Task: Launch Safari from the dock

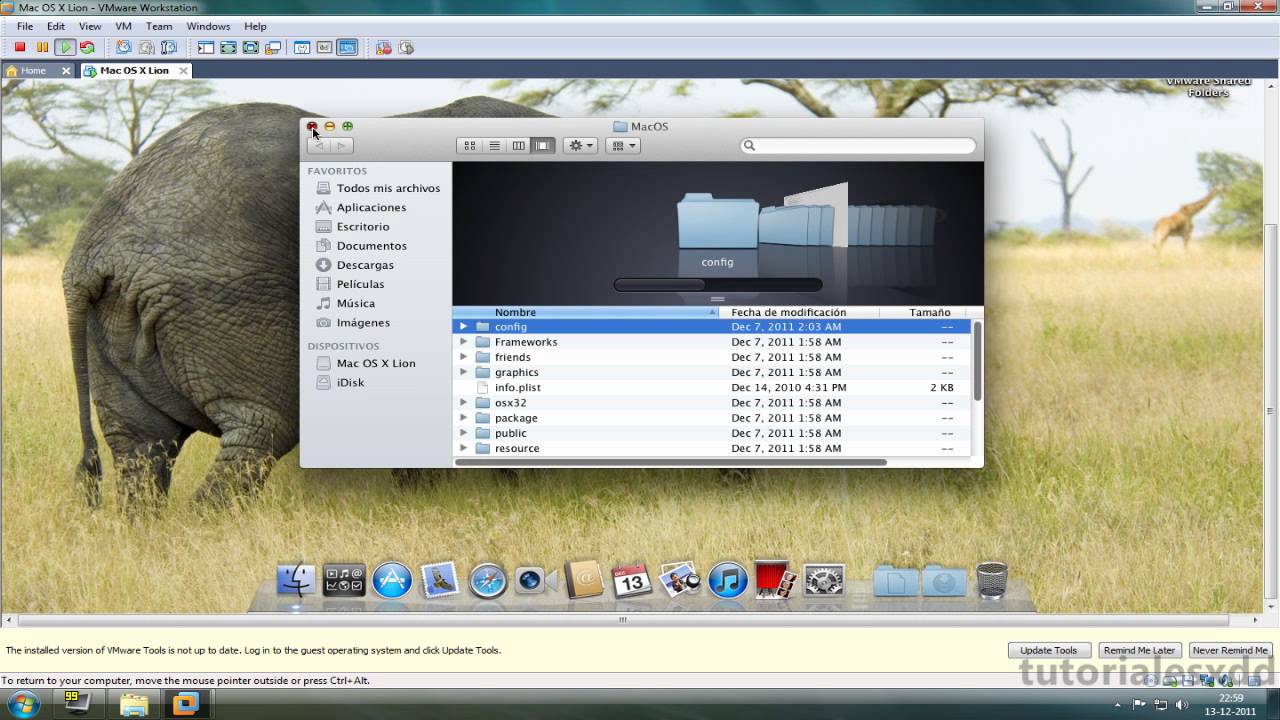Action: tap(488, 580)
